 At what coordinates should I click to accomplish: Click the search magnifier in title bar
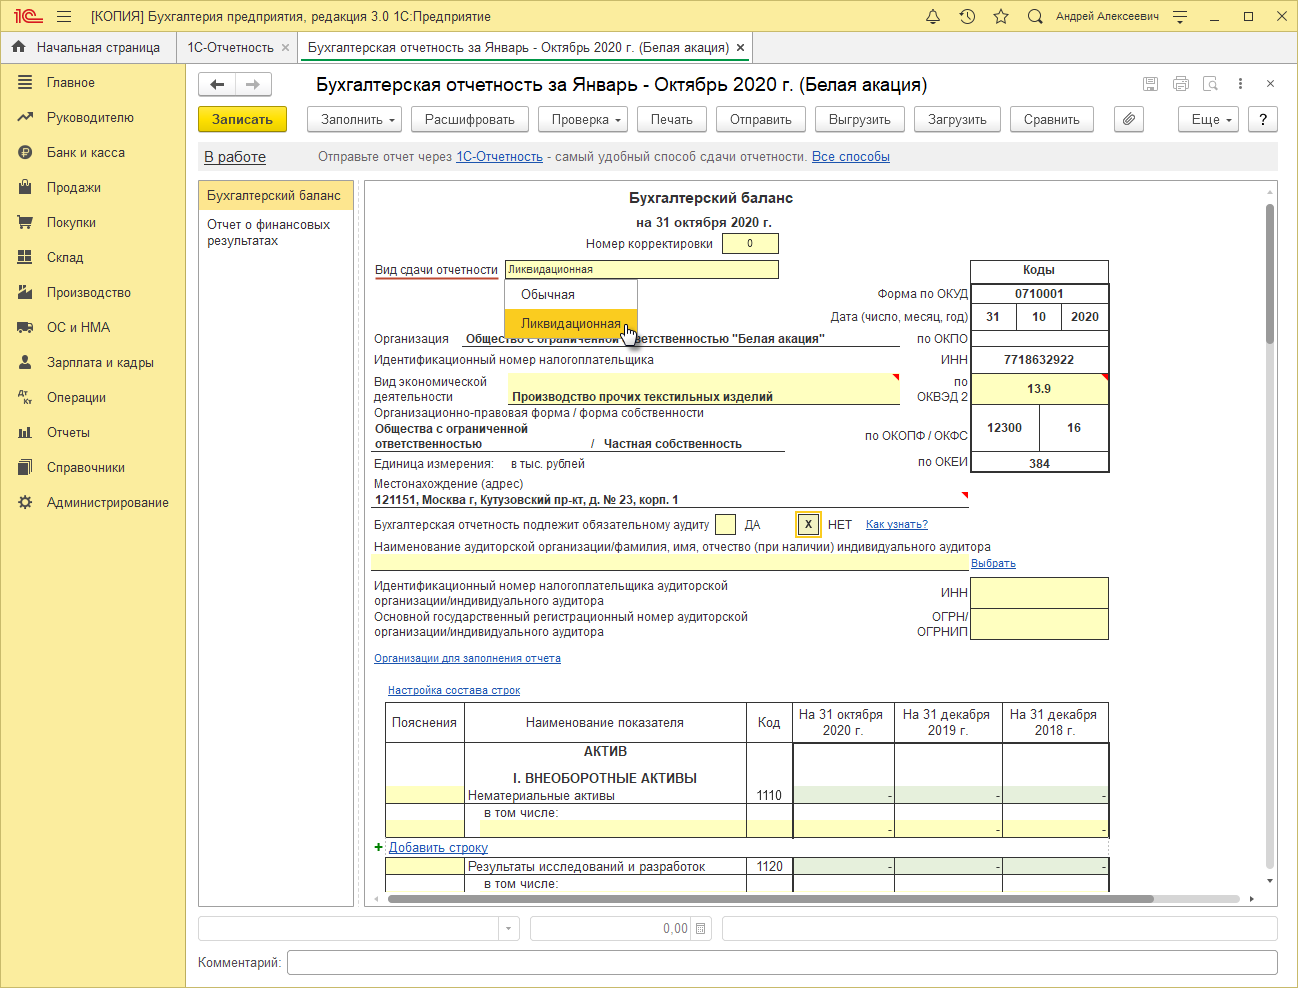pyautogui.click(x=1035, y=17)
